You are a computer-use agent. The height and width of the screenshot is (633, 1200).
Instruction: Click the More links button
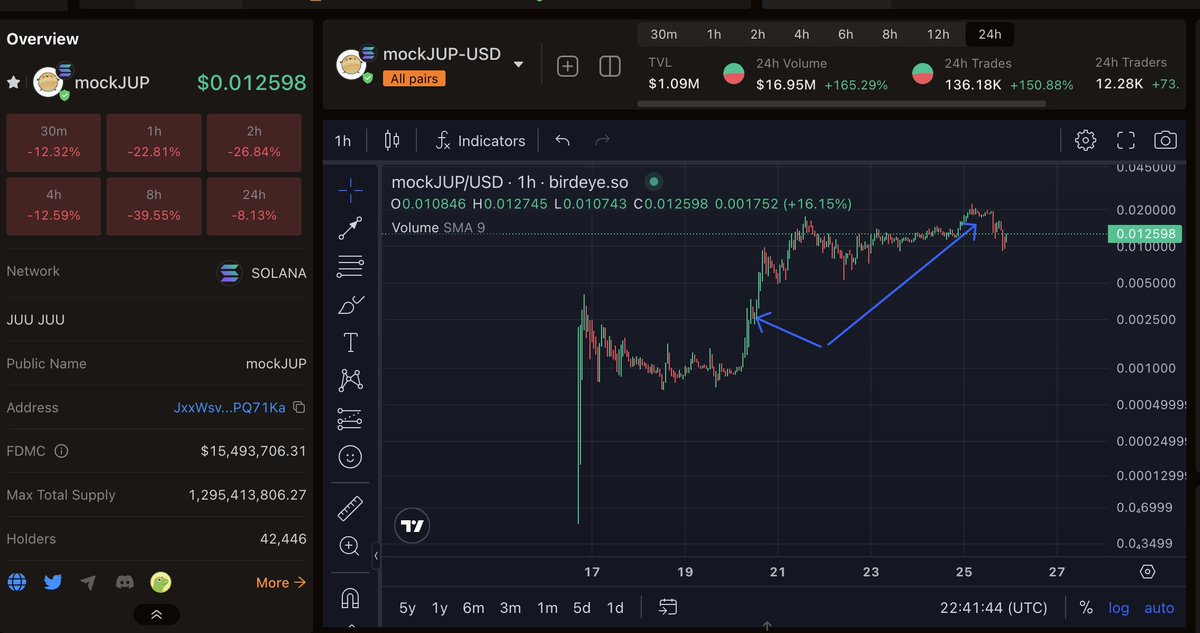tap(281, 582)
